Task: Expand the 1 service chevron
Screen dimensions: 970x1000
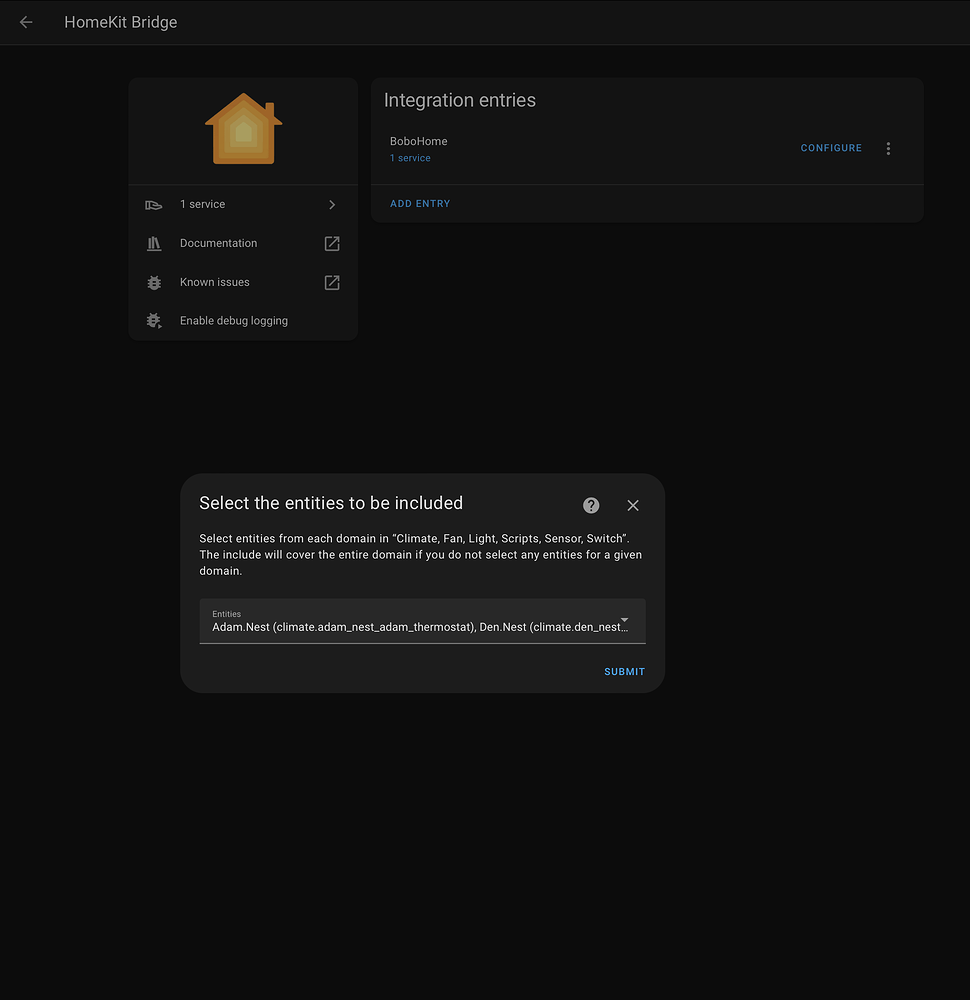Action: [332, 205]
